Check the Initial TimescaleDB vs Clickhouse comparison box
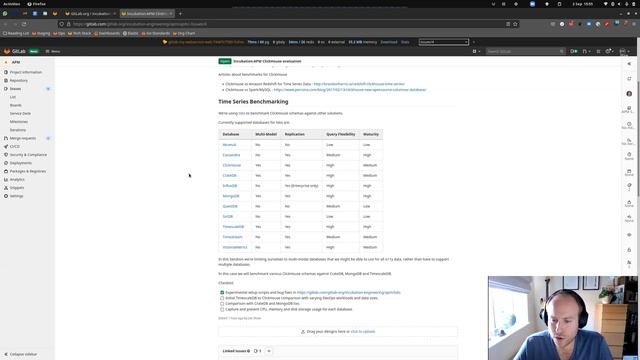Screen dimensions: 640x360 pyautogui.click(x=222, y=298)
